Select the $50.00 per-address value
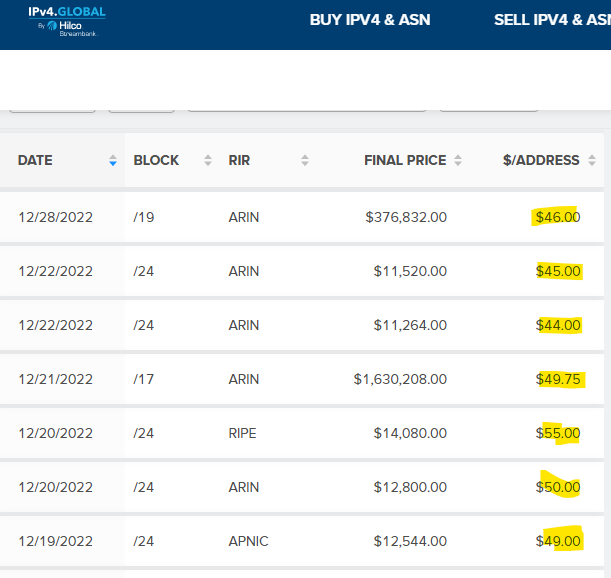611x578 pixels. (x=558, y=487)
